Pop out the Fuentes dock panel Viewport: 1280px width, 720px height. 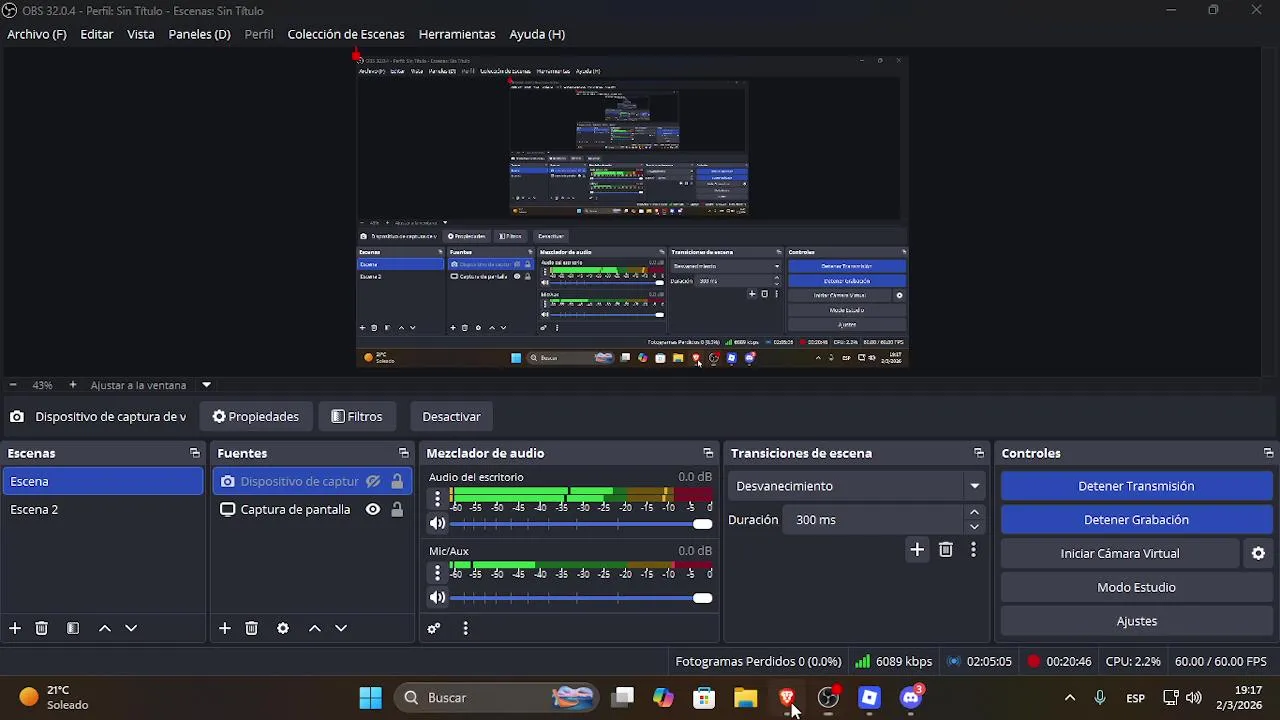pyautogui.click(x=404, y=453)
